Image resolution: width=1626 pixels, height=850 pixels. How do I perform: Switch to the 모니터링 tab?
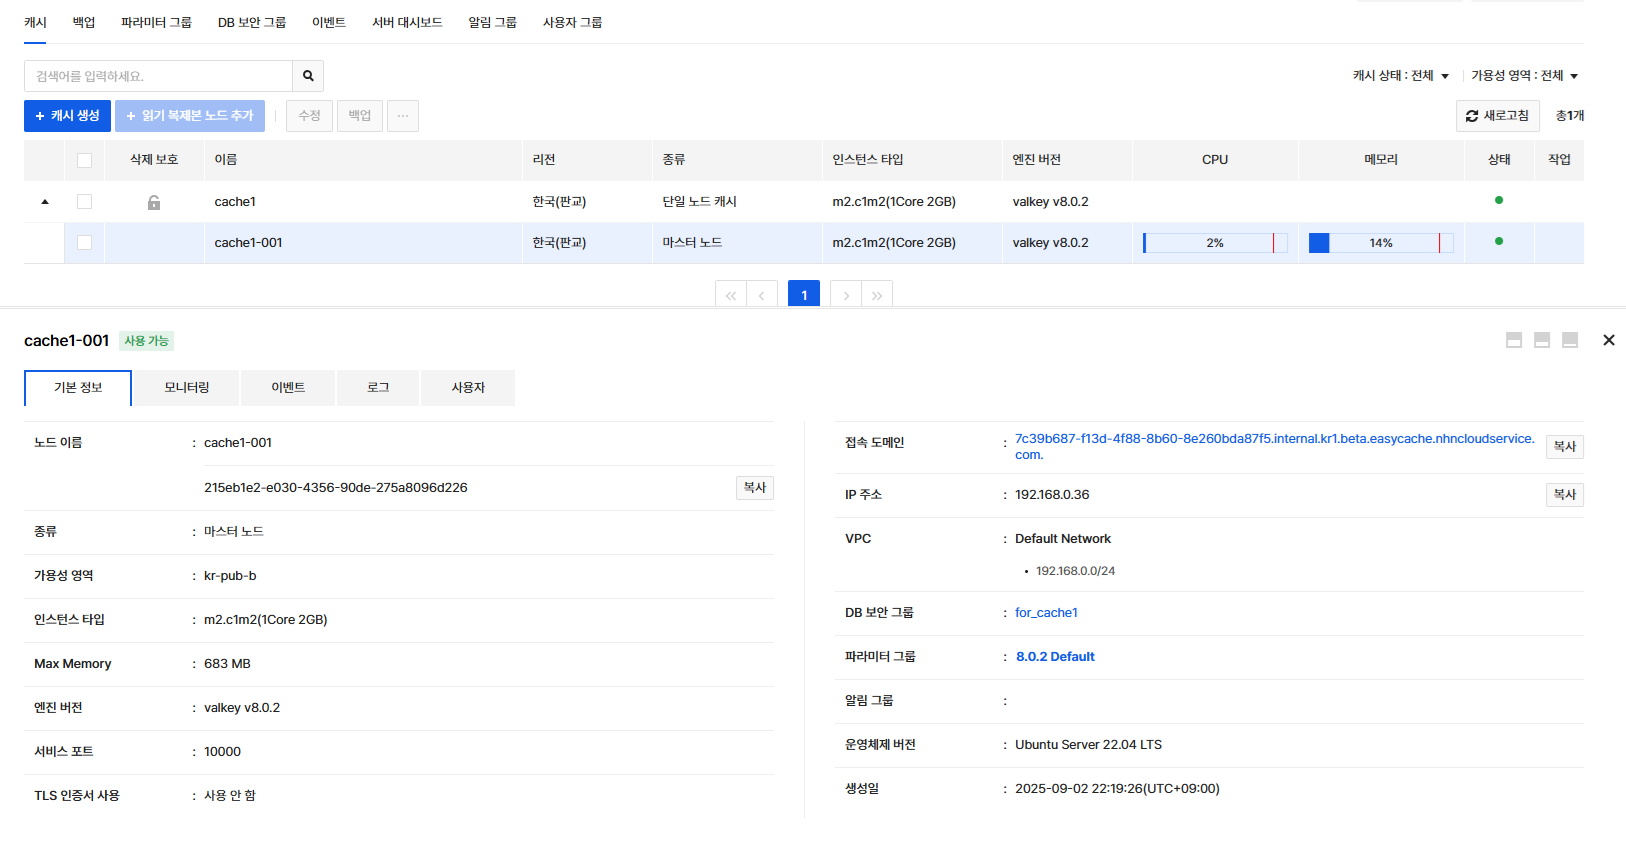(x=187, y=388)
